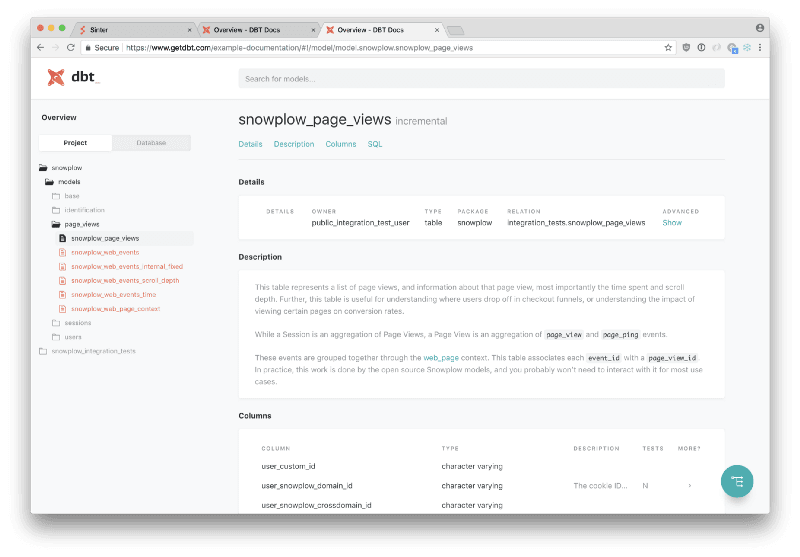The width and height of the screenshot is (800, 557).
Task: Click the snowplow_page_views document icon
Action: pyautogui.click(x=62, y=239)
